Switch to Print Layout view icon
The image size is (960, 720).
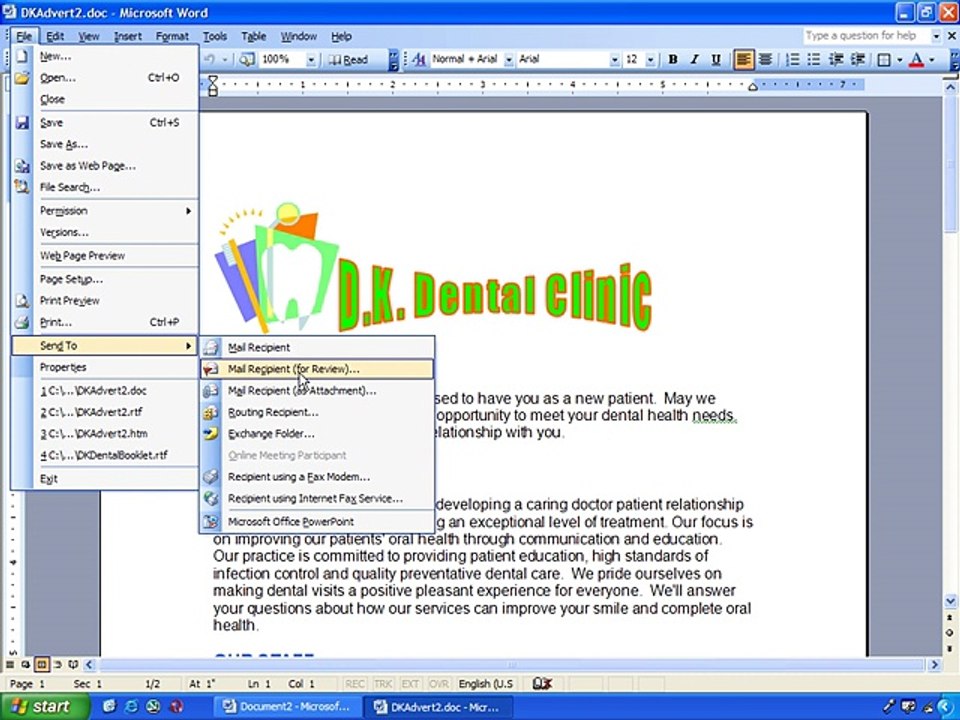41,664
